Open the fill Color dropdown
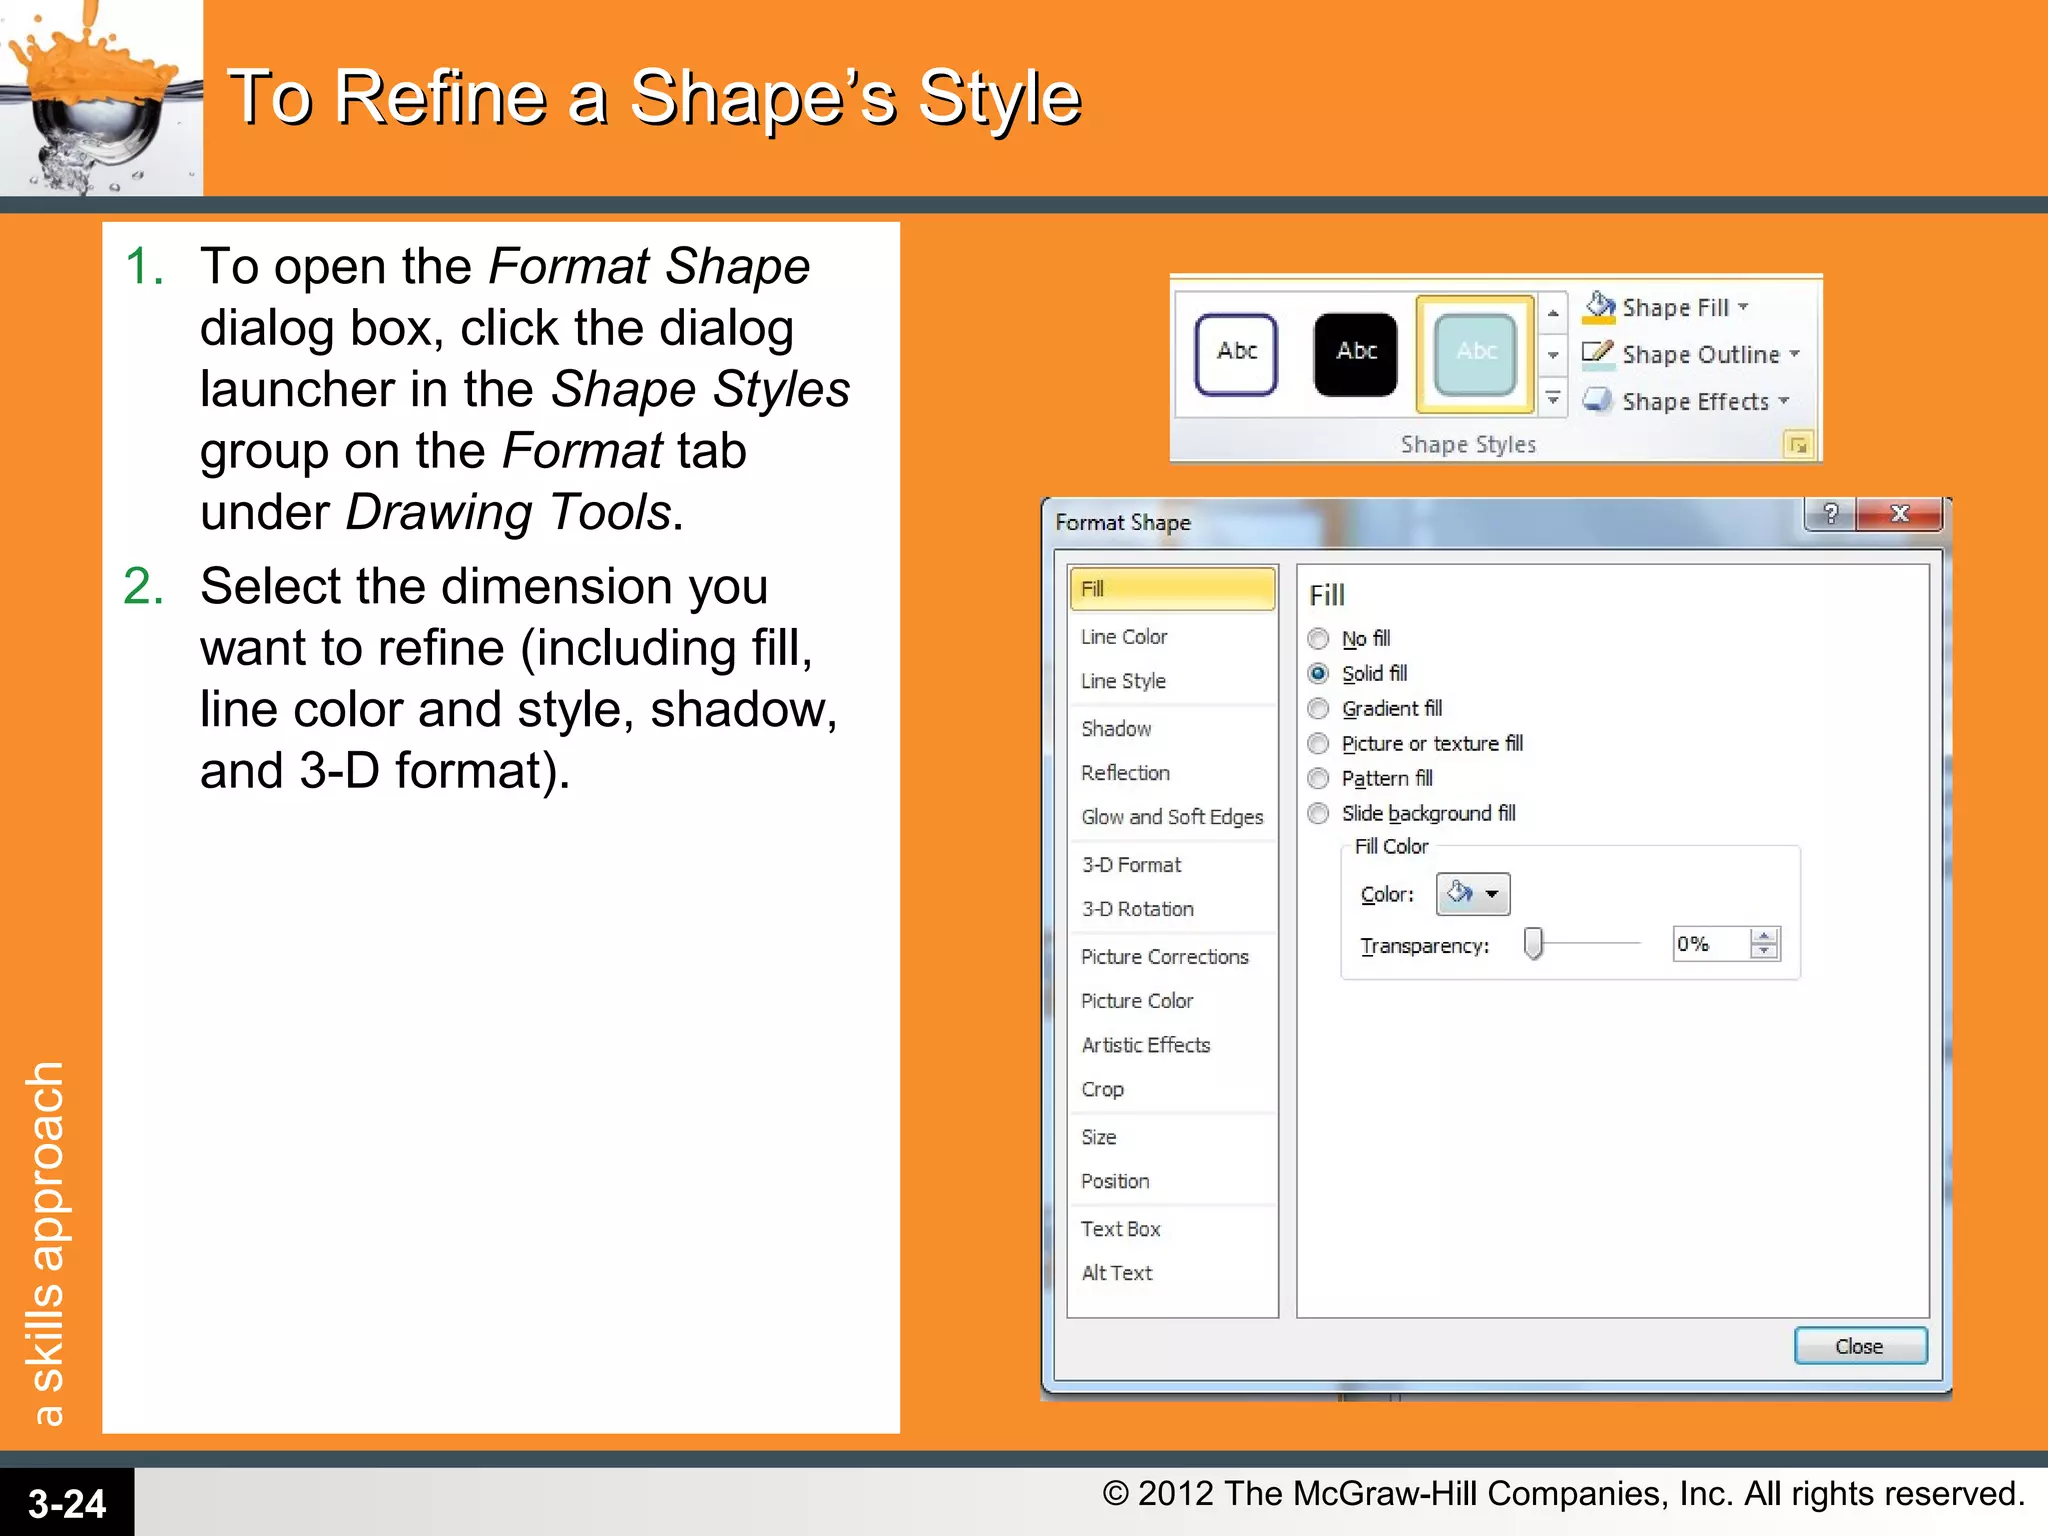The height and width of the screenshot is (1536, 2048). point(1473,894)
